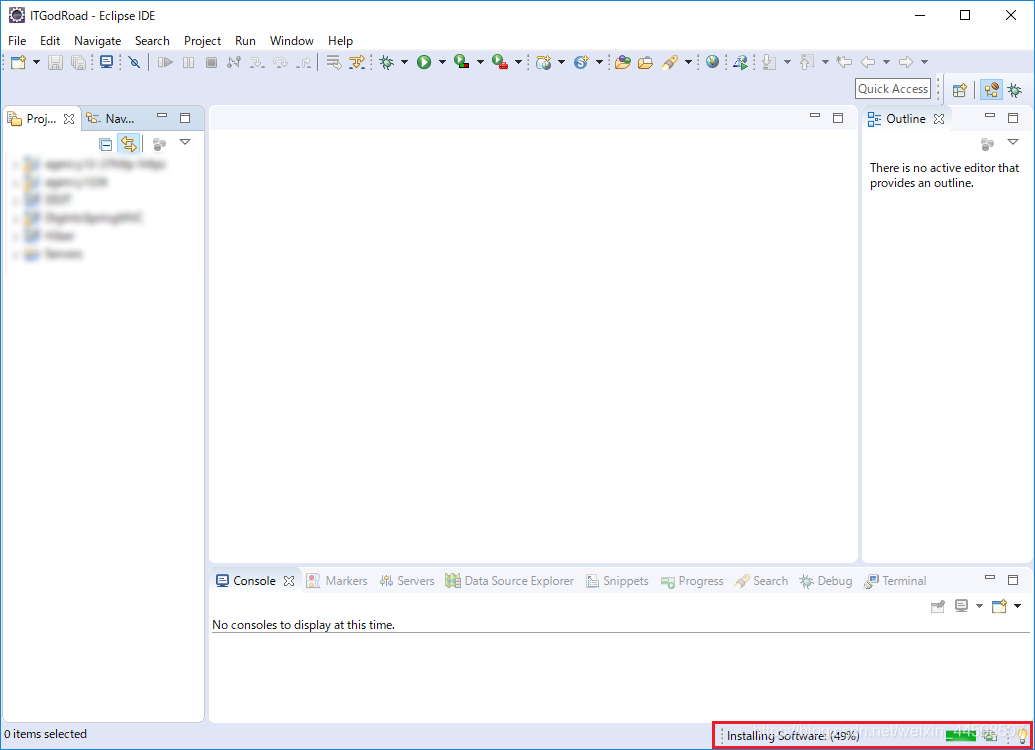Toggle Link with Editor in Project Explorer

[129, 143]
